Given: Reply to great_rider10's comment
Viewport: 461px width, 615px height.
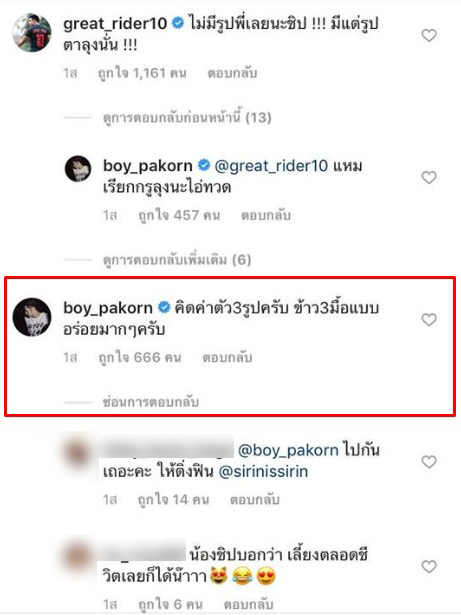Looking at the screenshot, I should 232,73.
